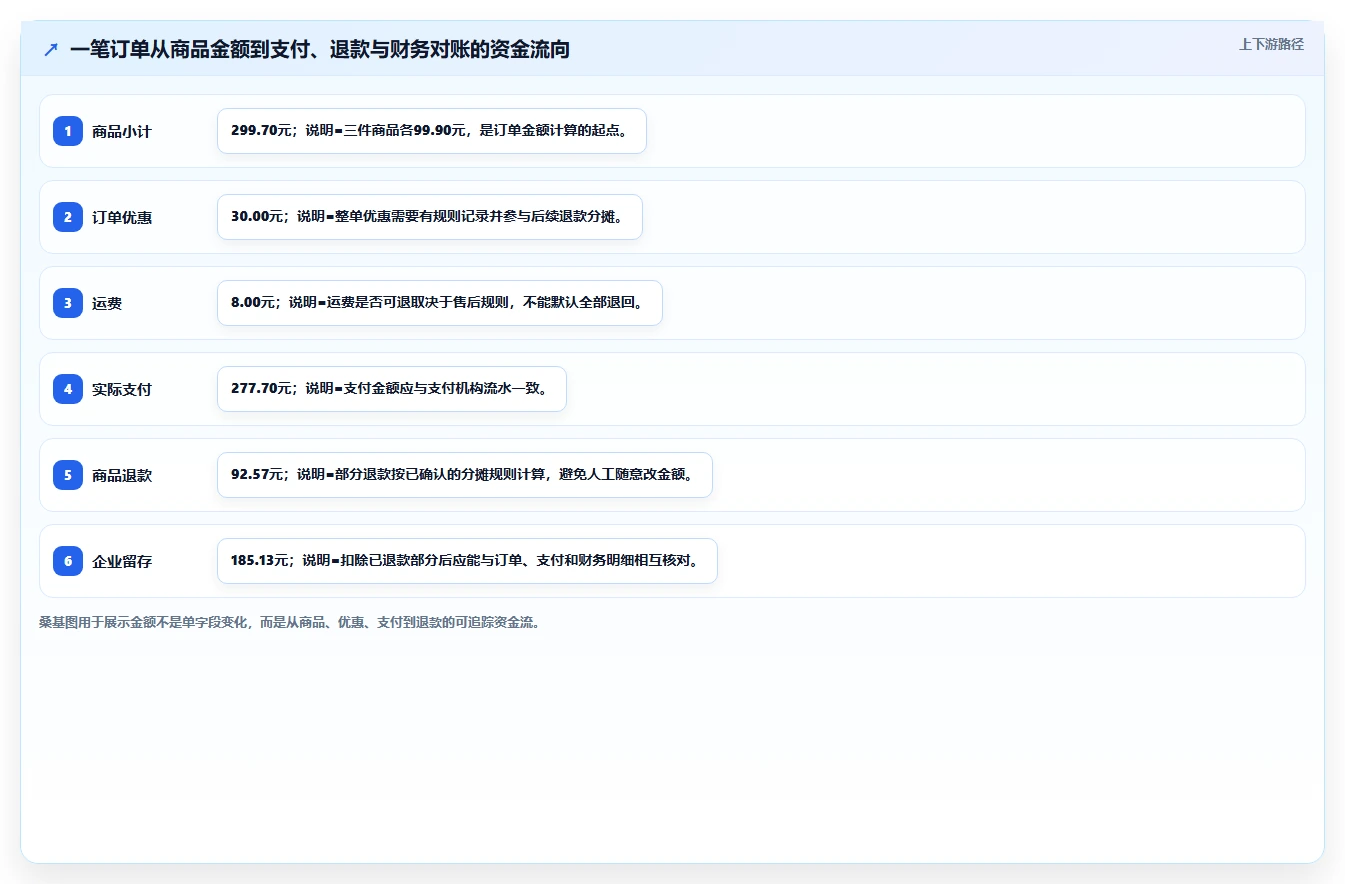Click step badge 3 for 运费
Image resolution: width=1345 pixels, height=884 pixels.
coord(68,303)
